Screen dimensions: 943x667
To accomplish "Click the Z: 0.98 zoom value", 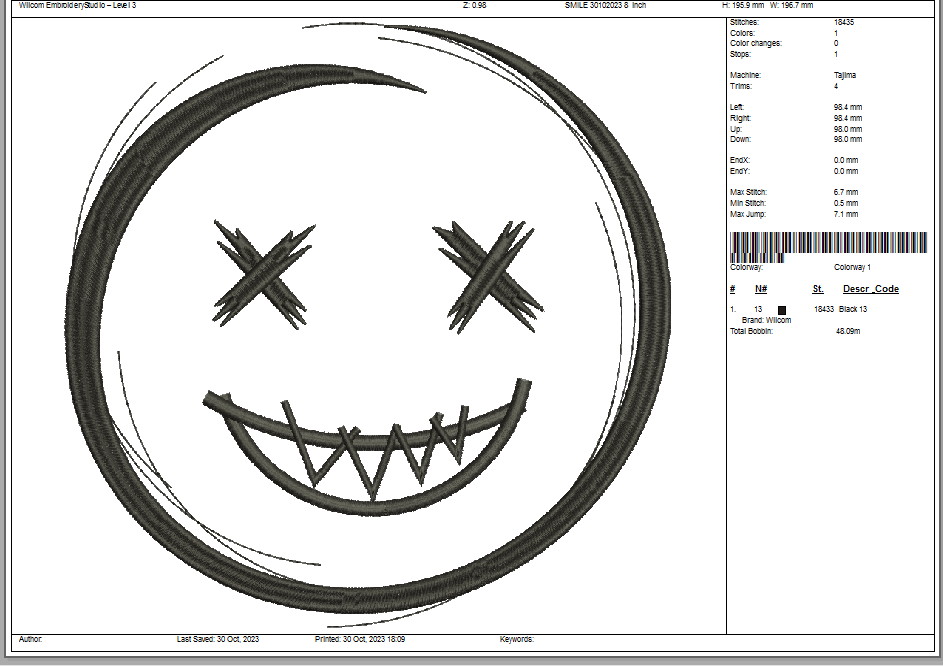I will click(475, 5).
